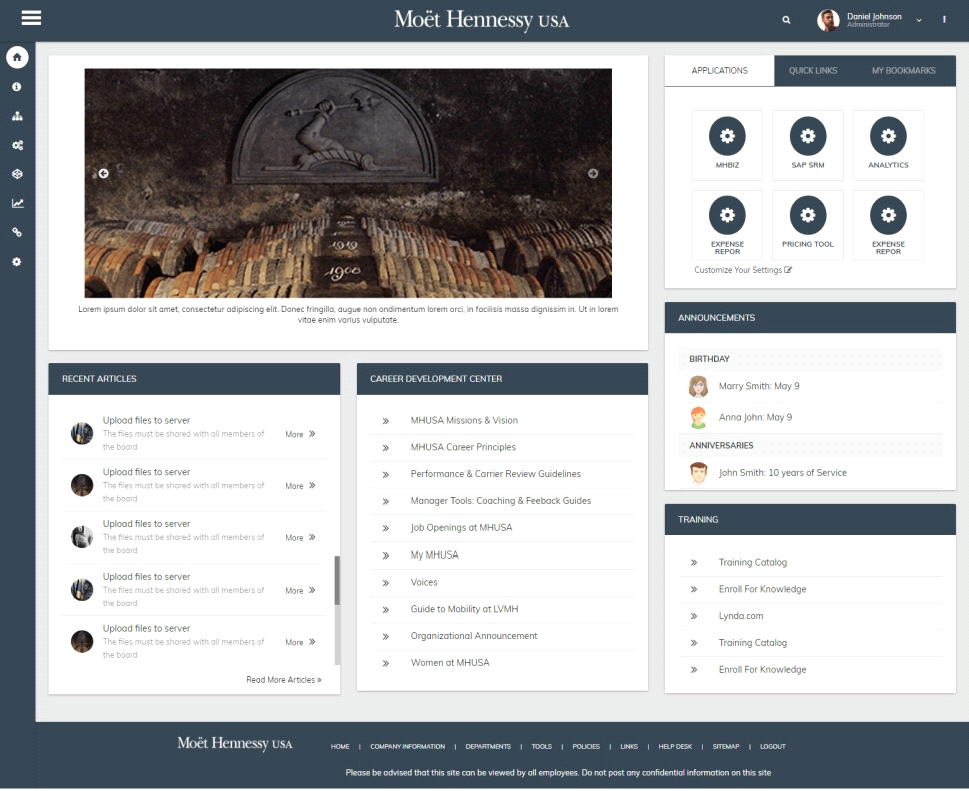The image size is (969, 791).
Task: Click the search magnifier icon
Action: pos(786,20)
